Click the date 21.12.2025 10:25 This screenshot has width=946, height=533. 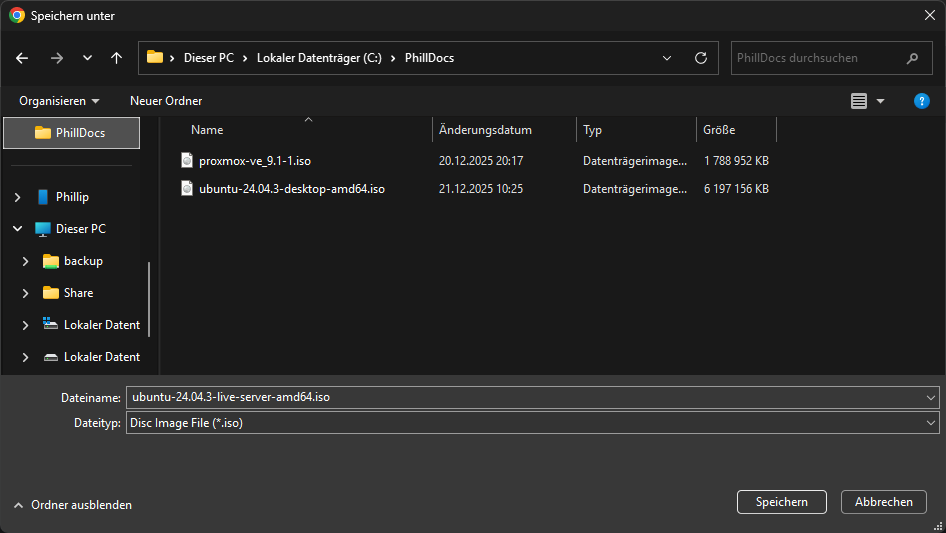[x=481, y=189]
